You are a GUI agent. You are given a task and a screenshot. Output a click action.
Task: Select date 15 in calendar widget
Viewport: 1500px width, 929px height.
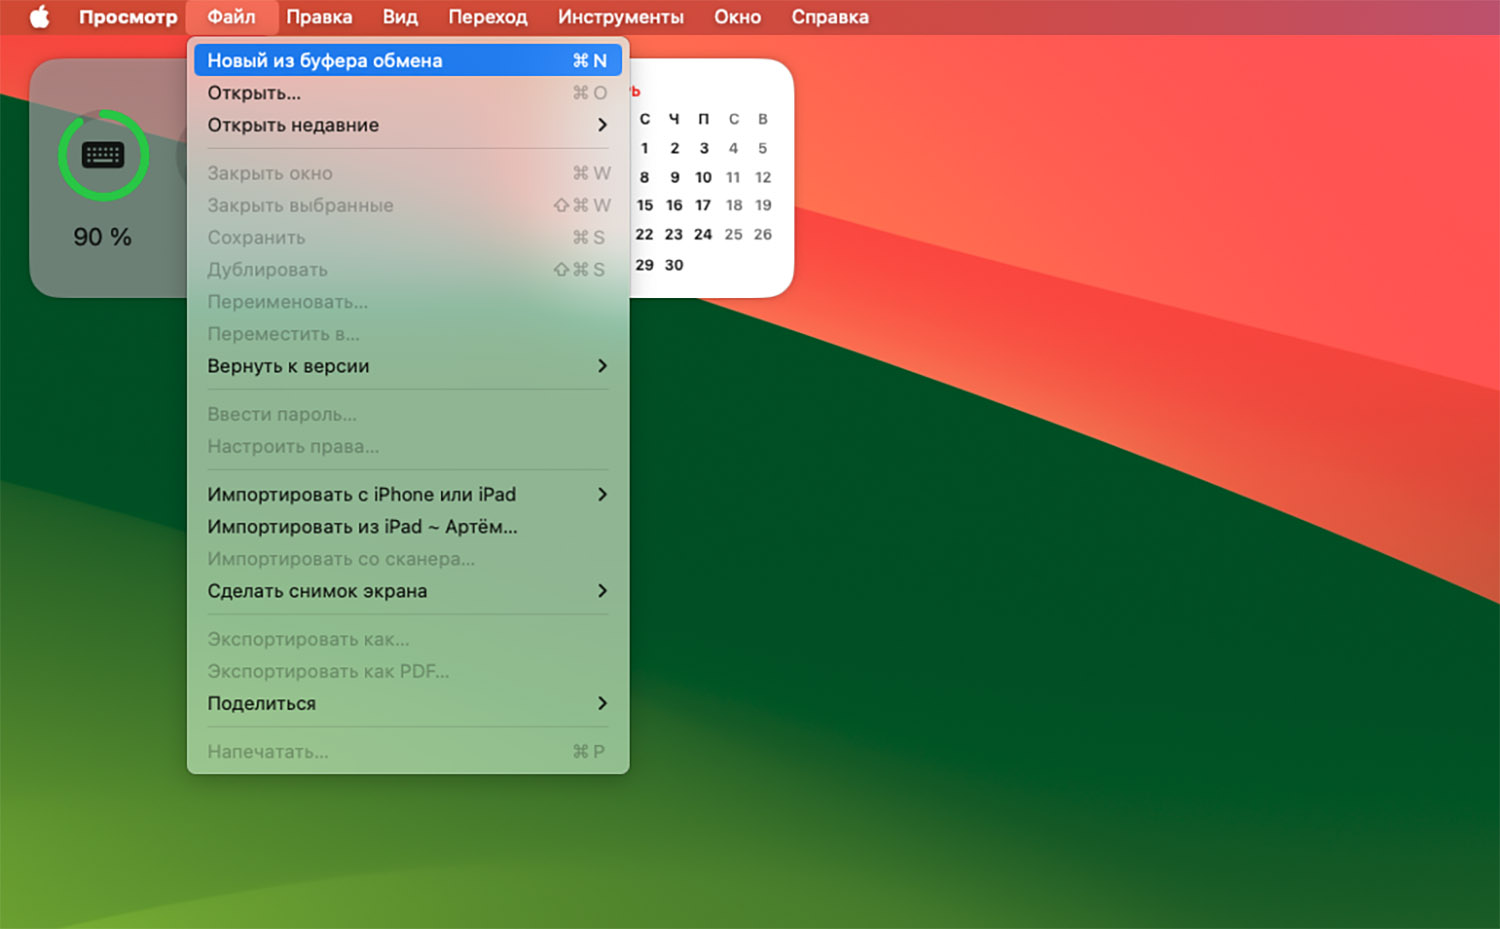[645, 205]
